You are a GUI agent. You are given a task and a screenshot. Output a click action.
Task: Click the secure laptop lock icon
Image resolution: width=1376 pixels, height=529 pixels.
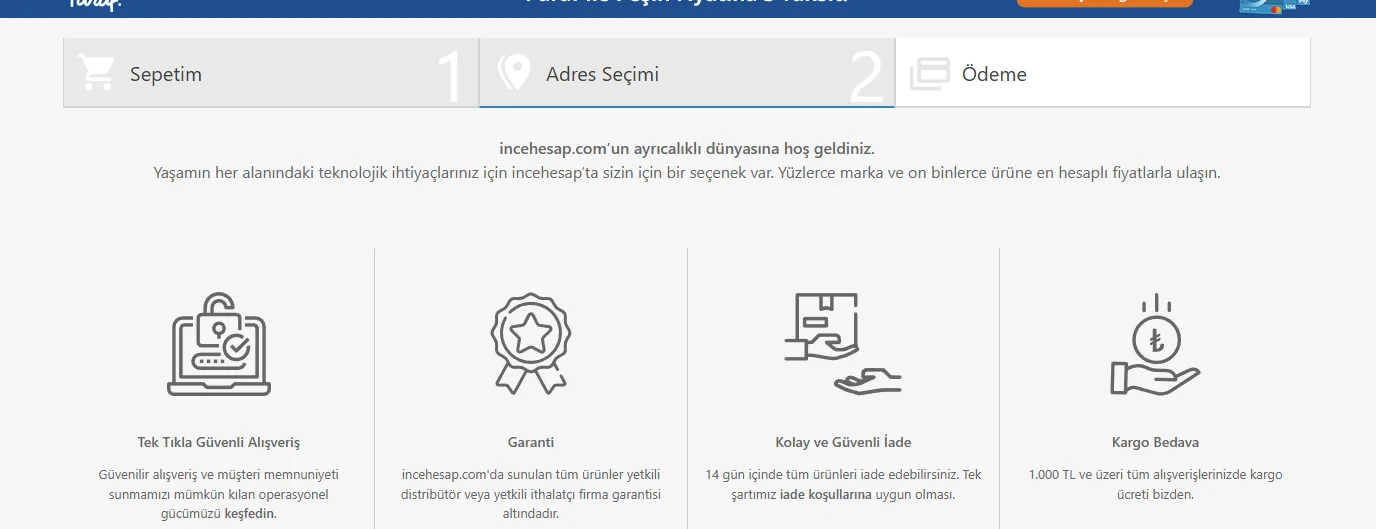click(219, 344)
